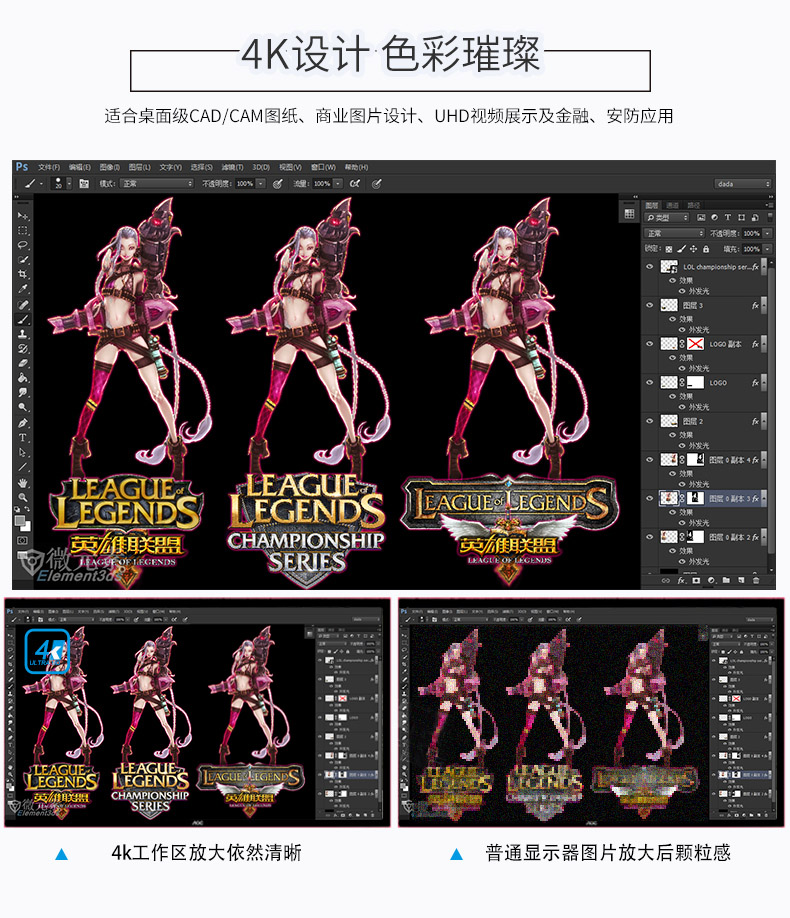Create a new layer via bottom panel icon

(741, 580)
